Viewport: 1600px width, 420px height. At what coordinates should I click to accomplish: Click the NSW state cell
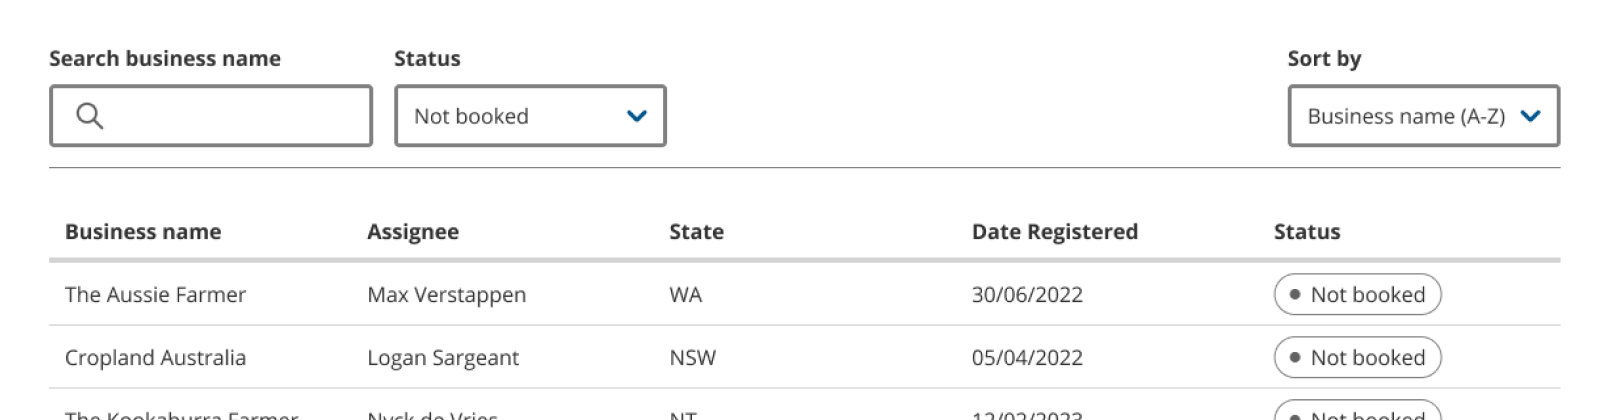click(x=692, y=358)
